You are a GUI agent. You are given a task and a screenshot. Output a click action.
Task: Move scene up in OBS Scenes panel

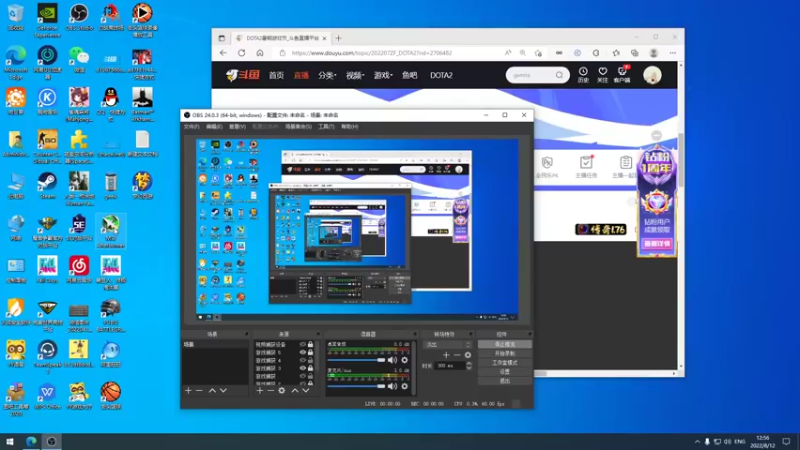pos(212,391)
